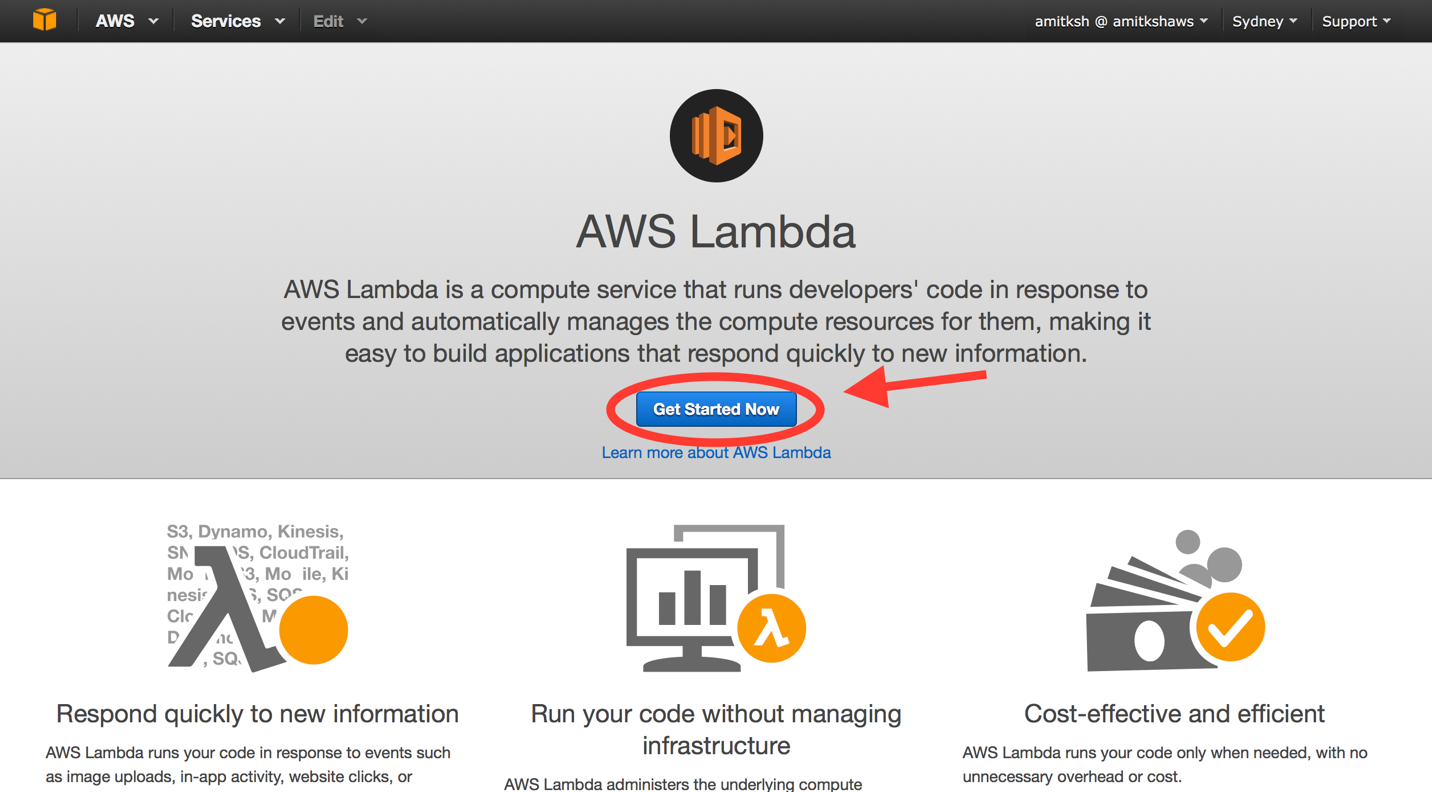The image size is (1432, 792).
Task: Click the Respond quickly to new information heading
Action: [257, 714]
